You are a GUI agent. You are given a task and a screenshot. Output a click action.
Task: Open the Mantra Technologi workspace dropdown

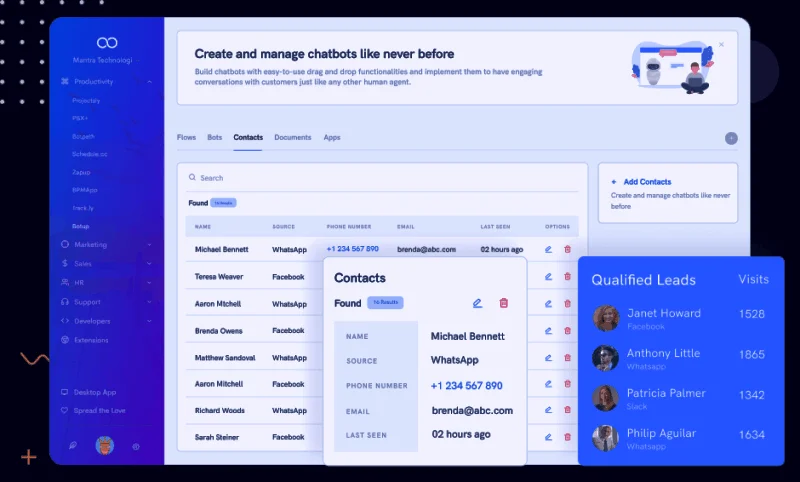[106, 60]
